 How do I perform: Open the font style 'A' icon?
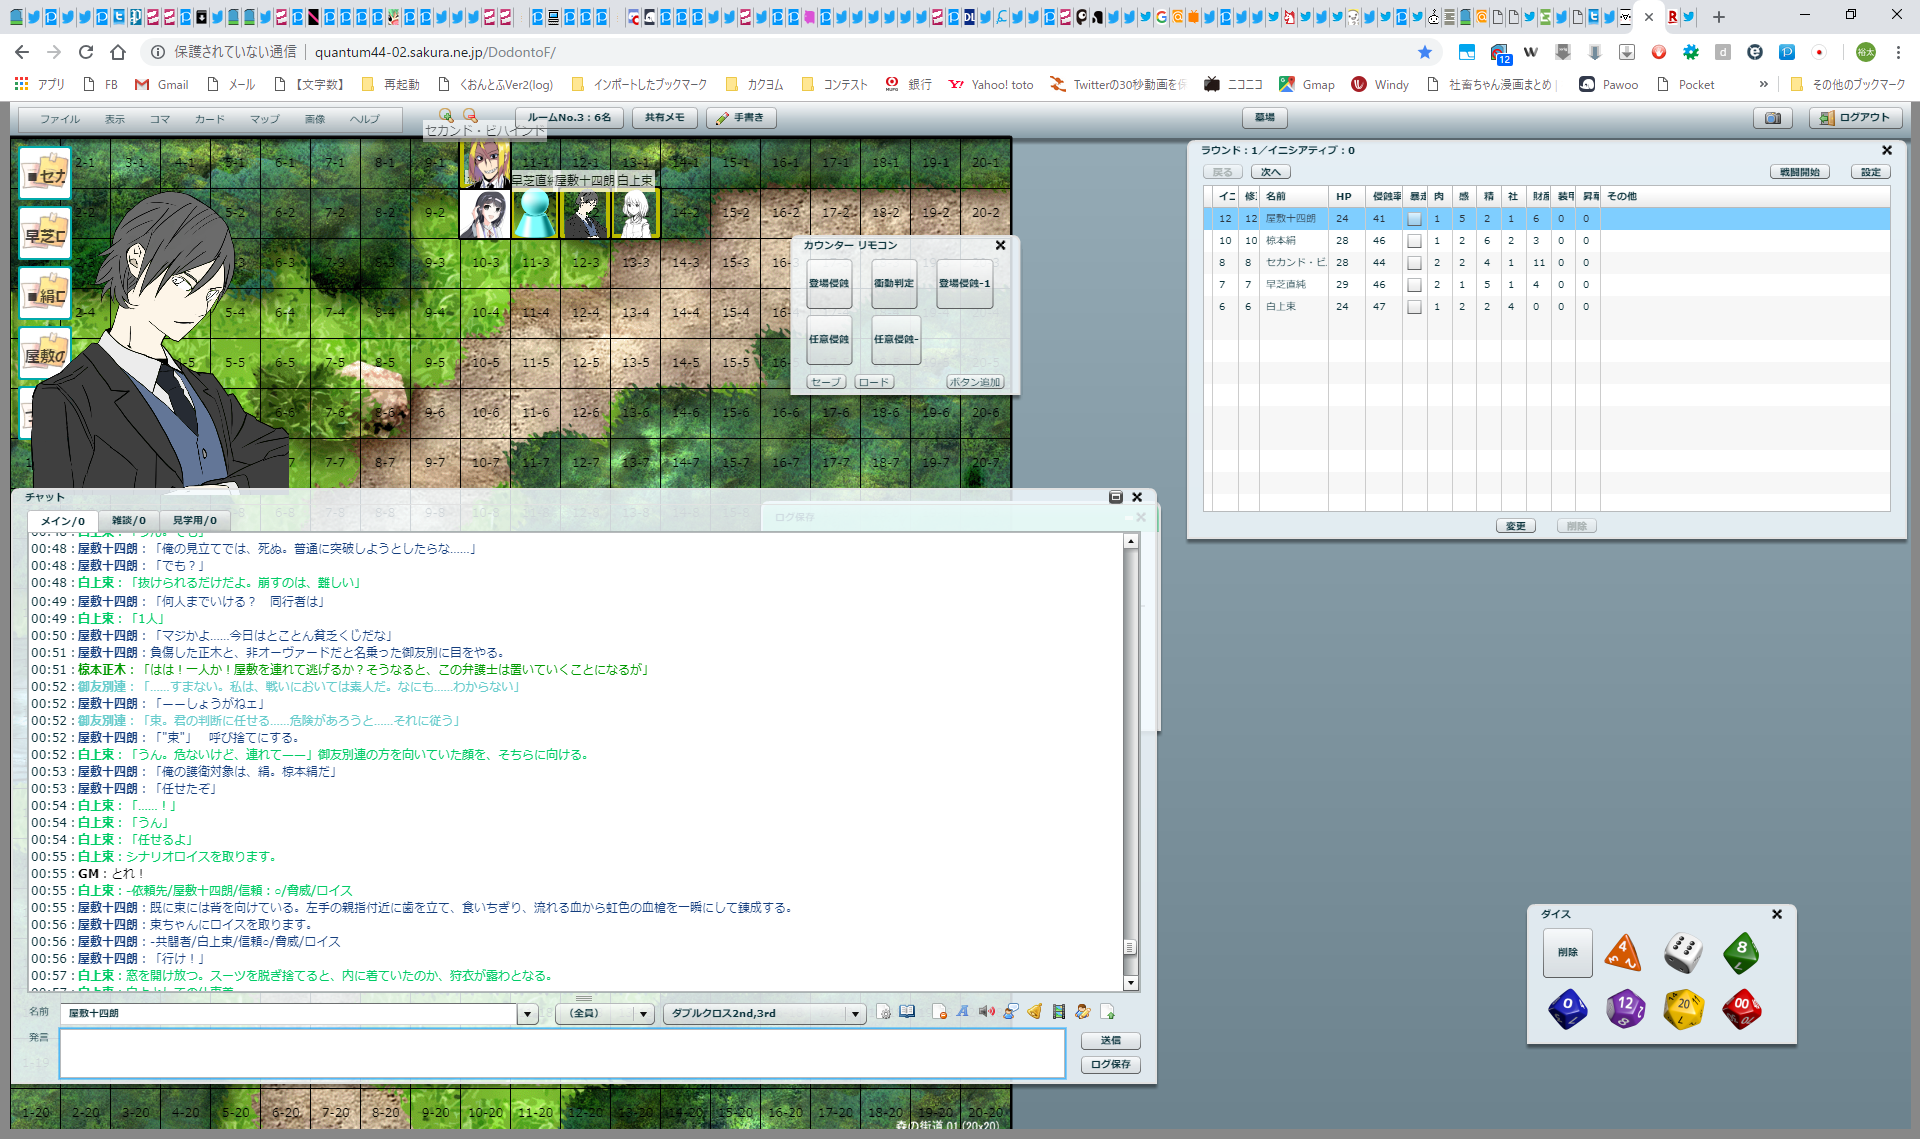click(962, 1012)
